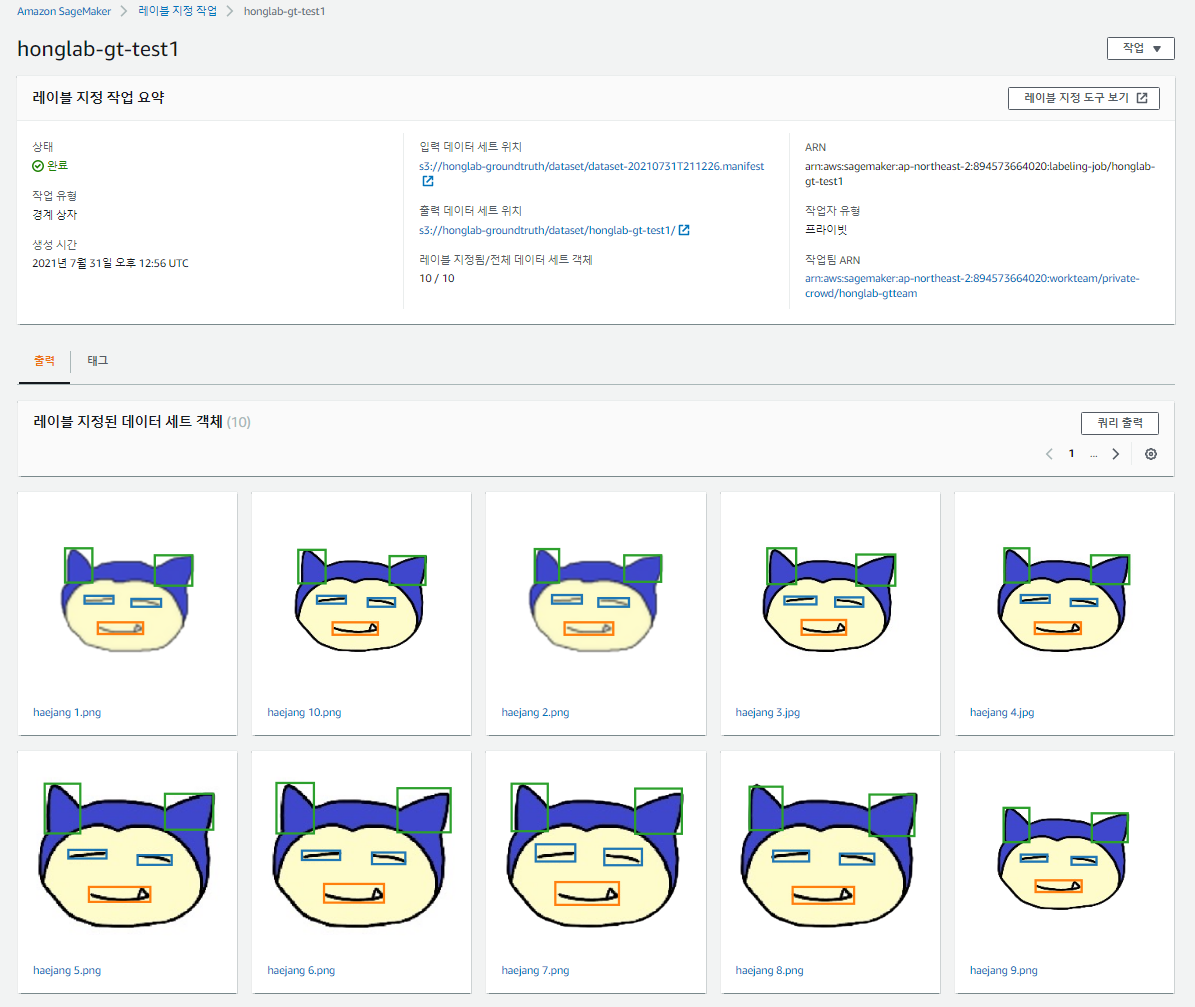The height and width of the screenshot is (1007, 1195).
Task: Open the haejang 6.png file link
Action: (x=301, y=970)
